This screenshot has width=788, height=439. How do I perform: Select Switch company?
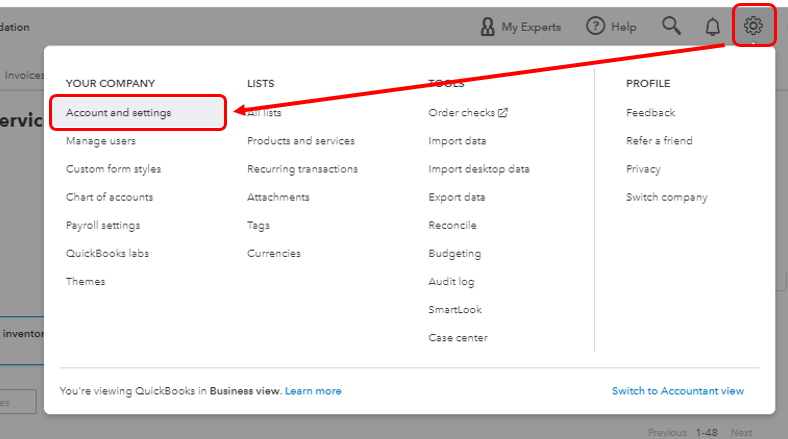(x=666, y=197)
